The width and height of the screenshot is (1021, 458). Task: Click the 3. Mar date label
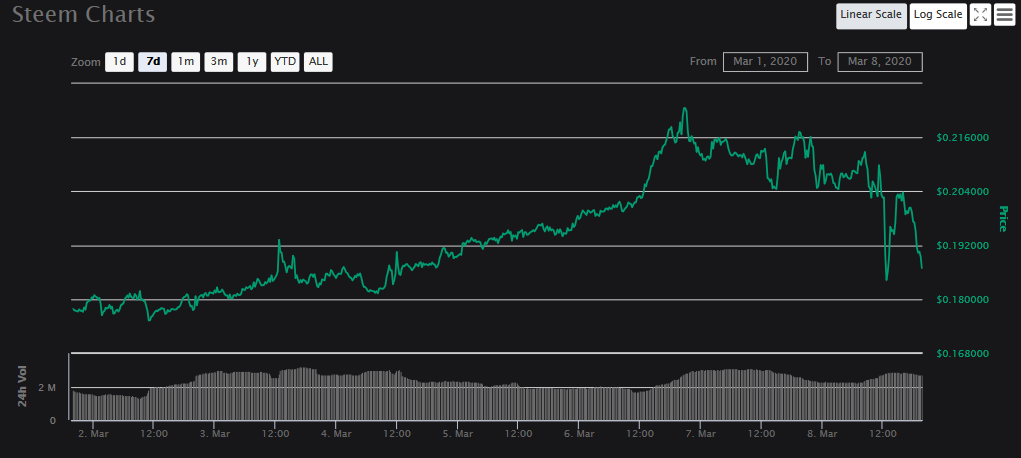(x=214, y=433)
